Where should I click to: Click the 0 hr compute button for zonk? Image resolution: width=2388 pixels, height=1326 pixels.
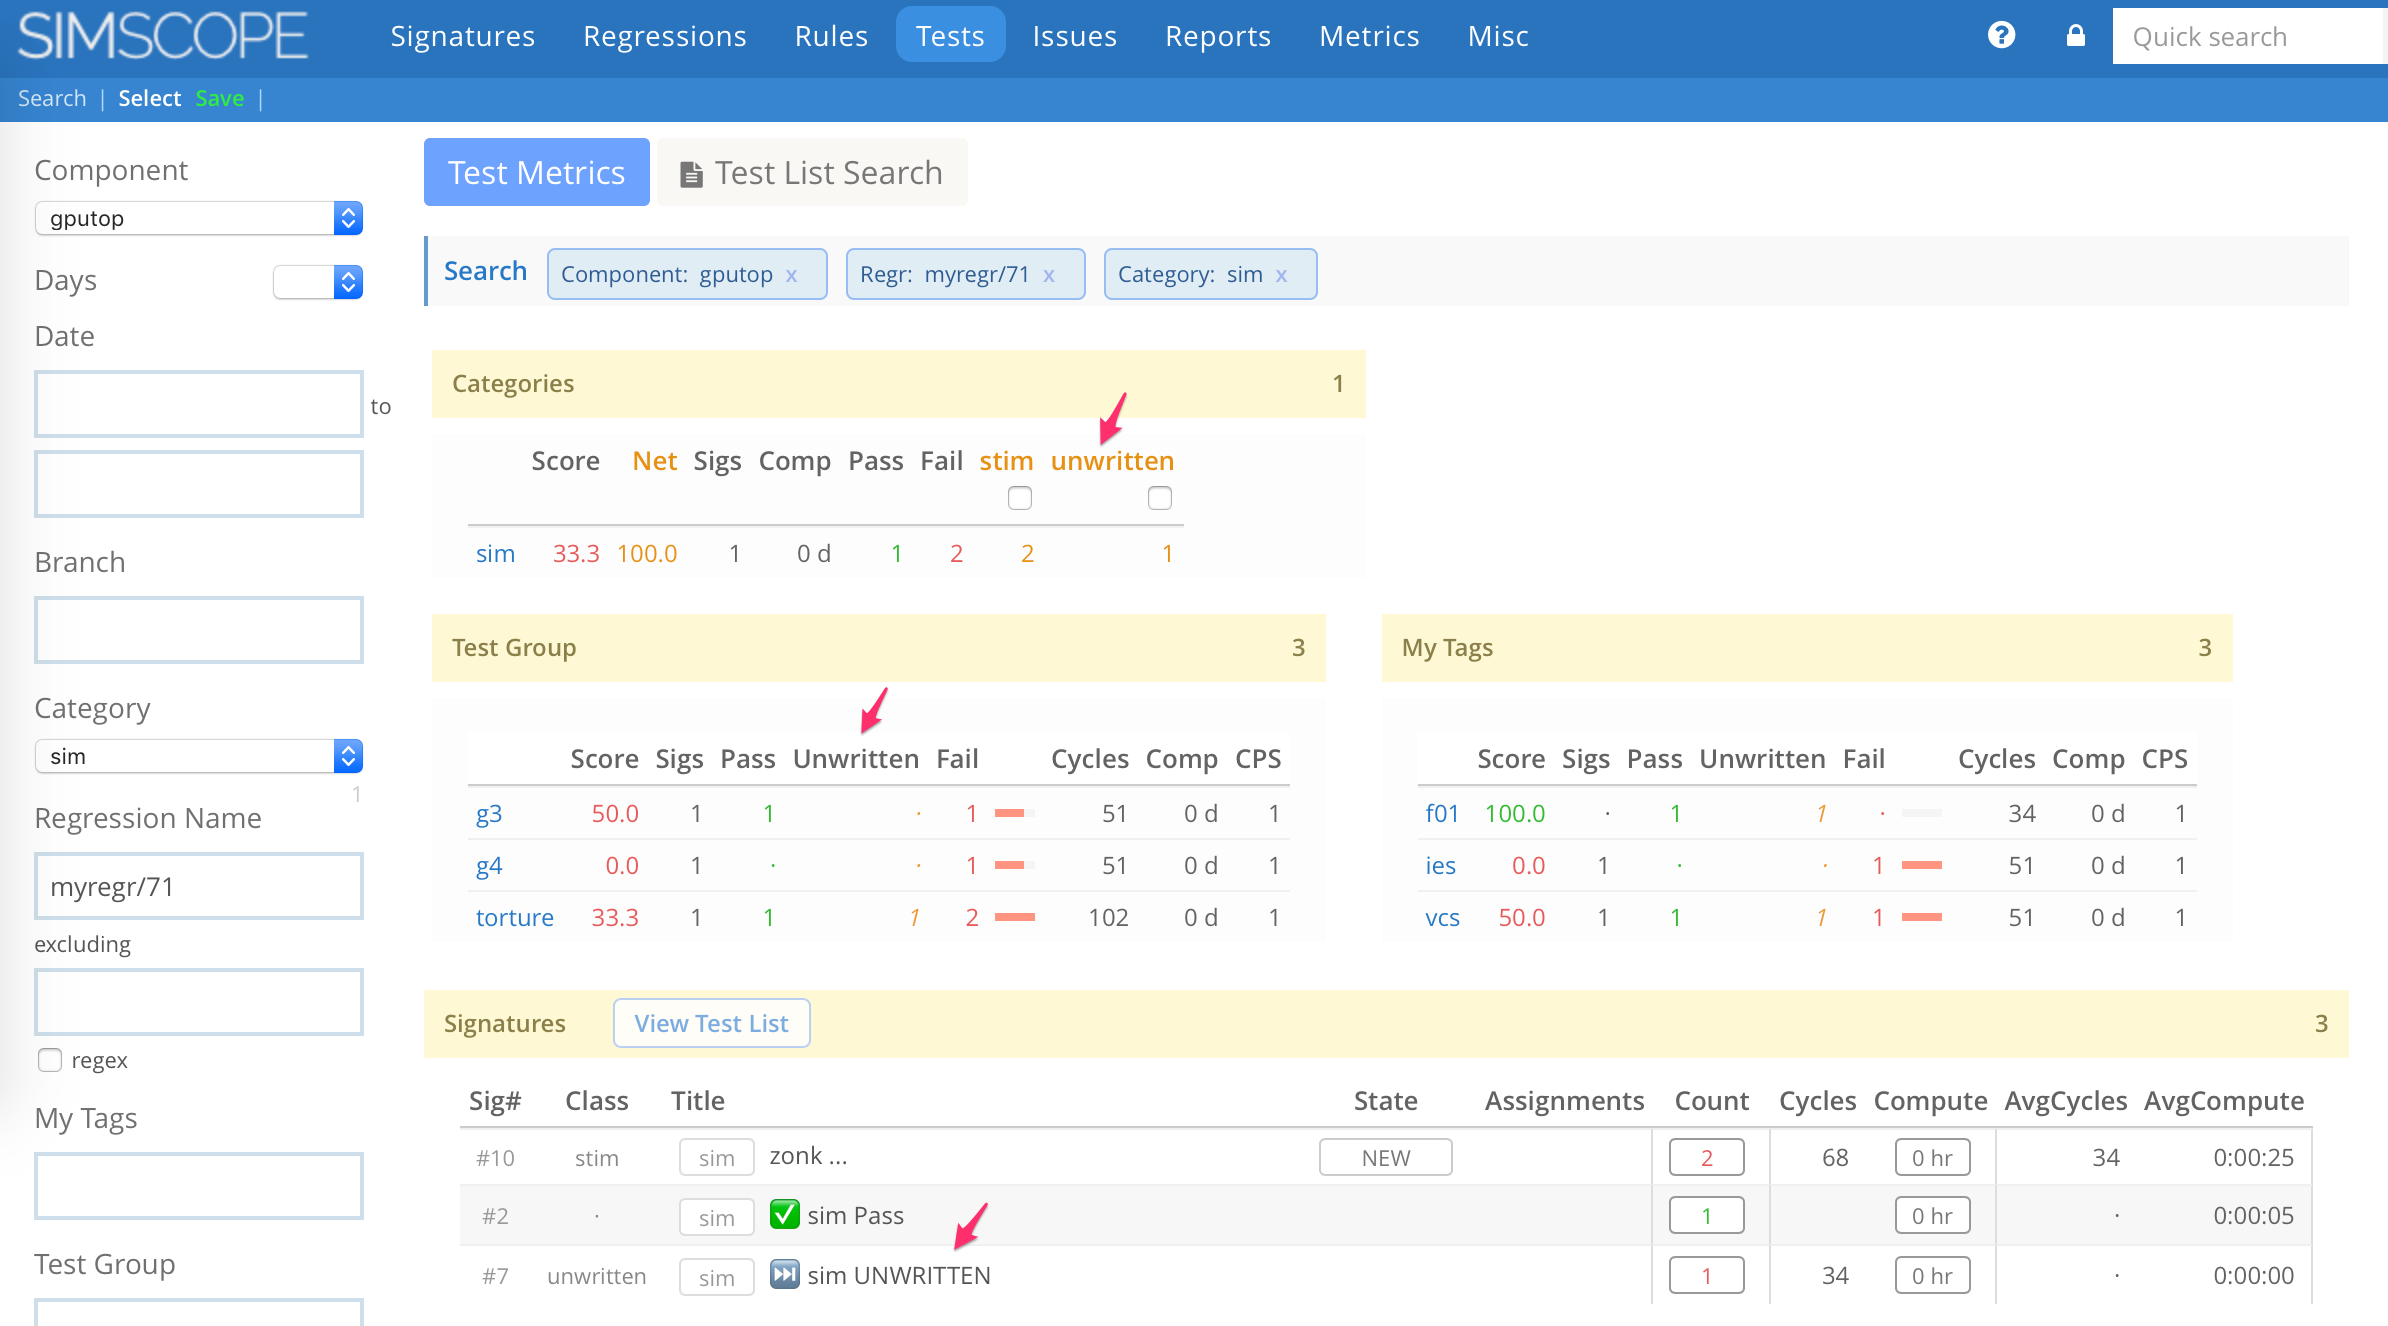1932,1158
